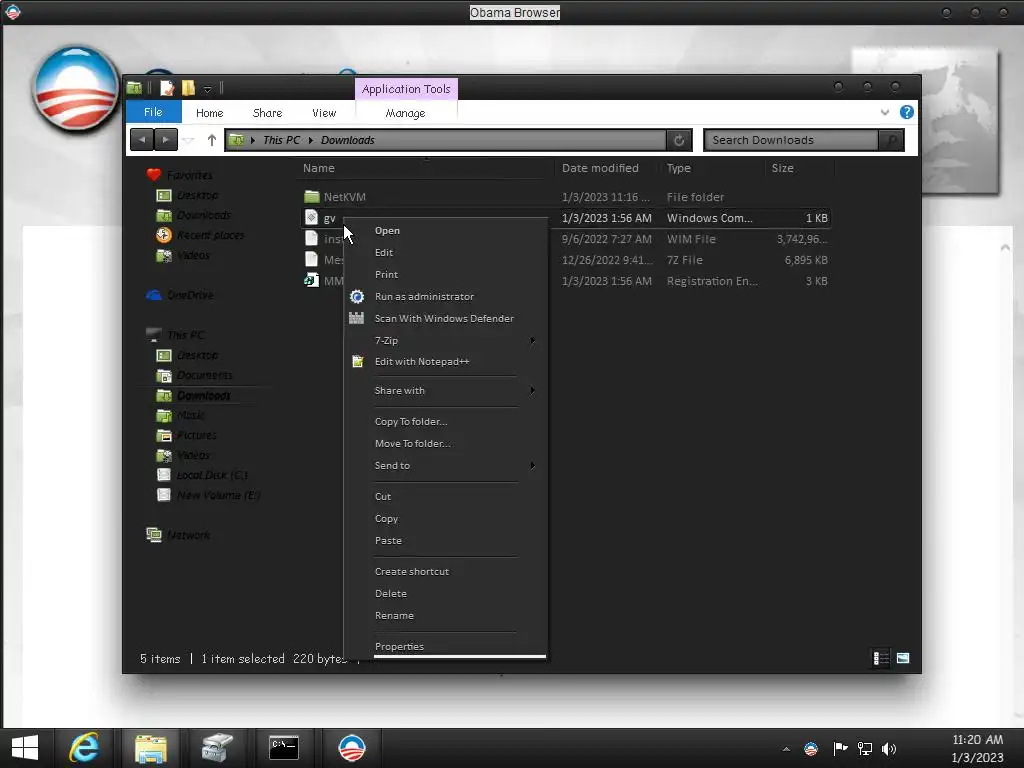The height and width of the screenshot is (768, 1024).
Task: Select the Manage tab under Application Tools
Action: 405,113
